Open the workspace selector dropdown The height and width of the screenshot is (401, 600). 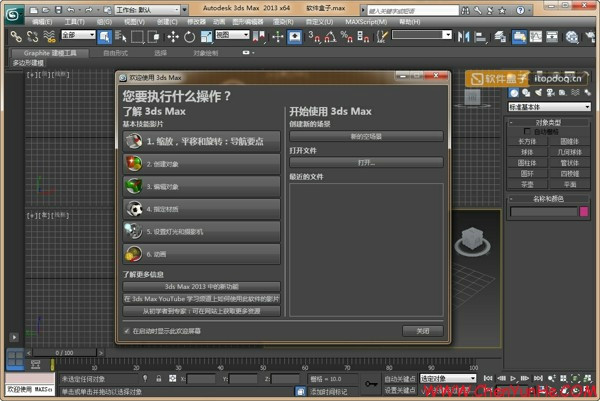(x=147, y=10)
